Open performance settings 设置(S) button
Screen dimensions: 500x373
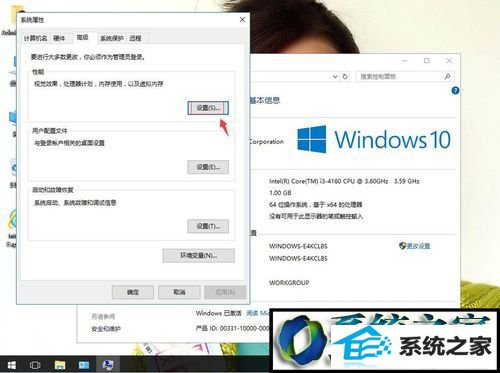[x=208, y=108]
